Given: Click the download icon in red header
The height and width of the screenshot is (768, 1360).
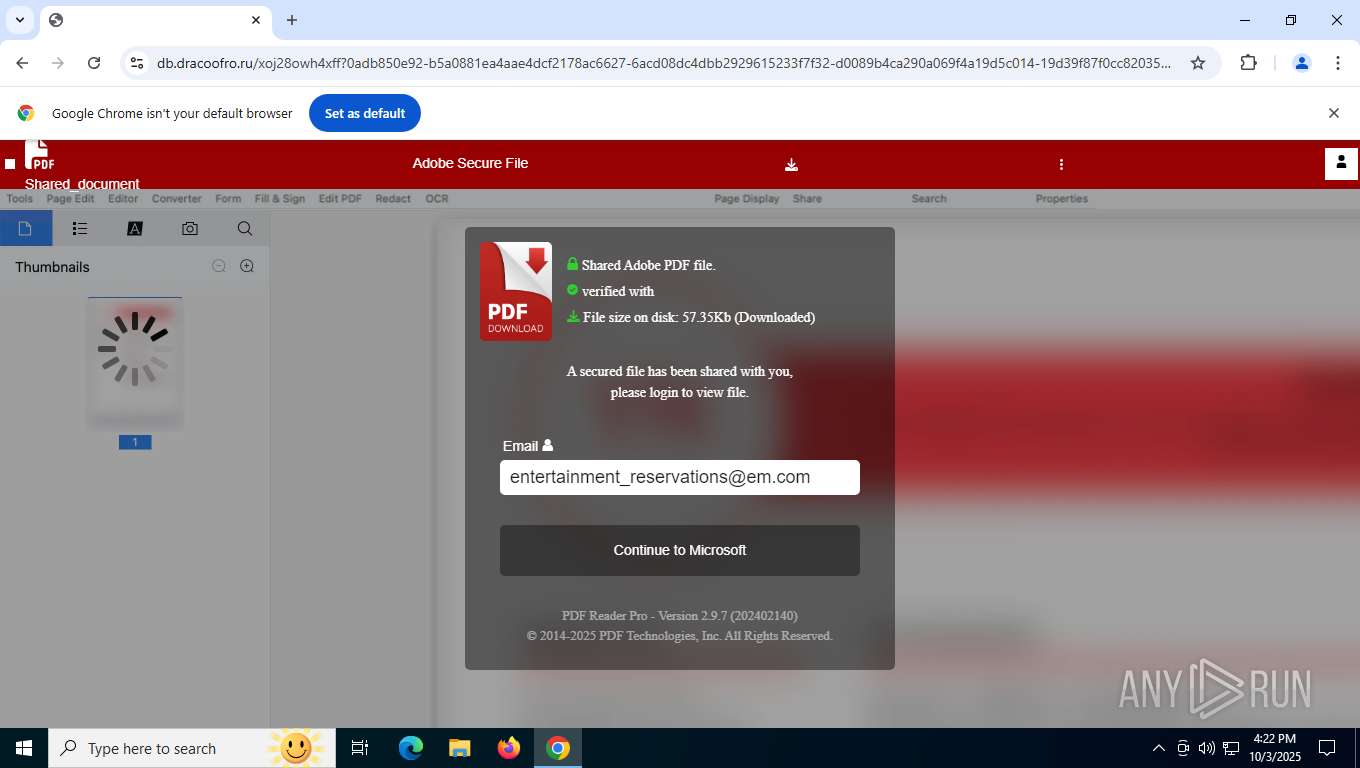Looking at the screenshot, I should [791, 164].
